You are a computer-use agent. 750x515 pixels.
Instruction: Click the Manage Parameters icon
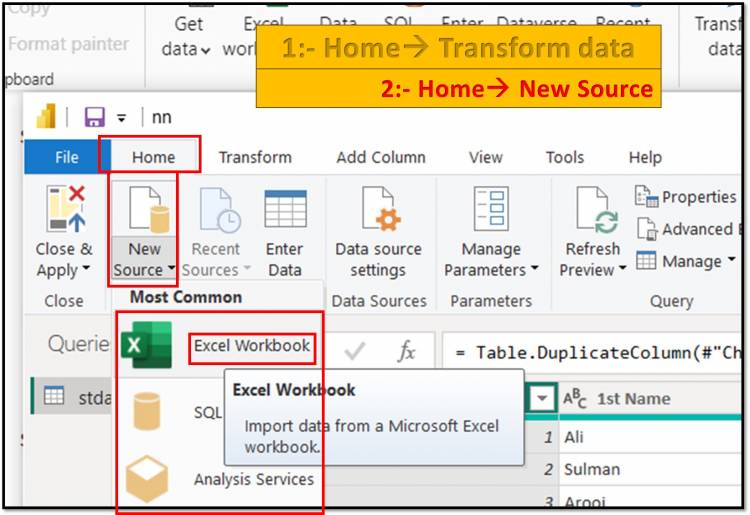coord(491,208)
